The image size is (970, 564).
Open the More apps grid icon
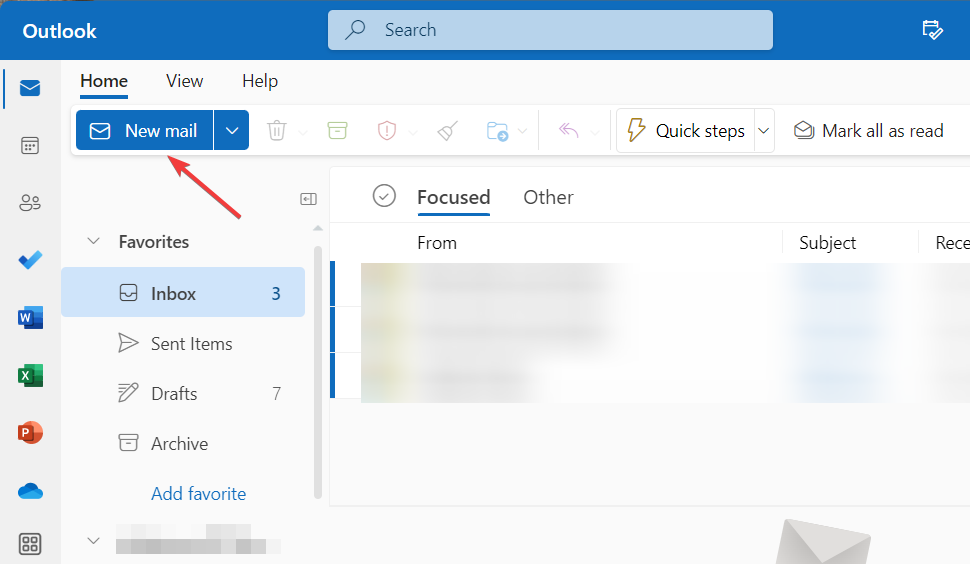[30, 544]
